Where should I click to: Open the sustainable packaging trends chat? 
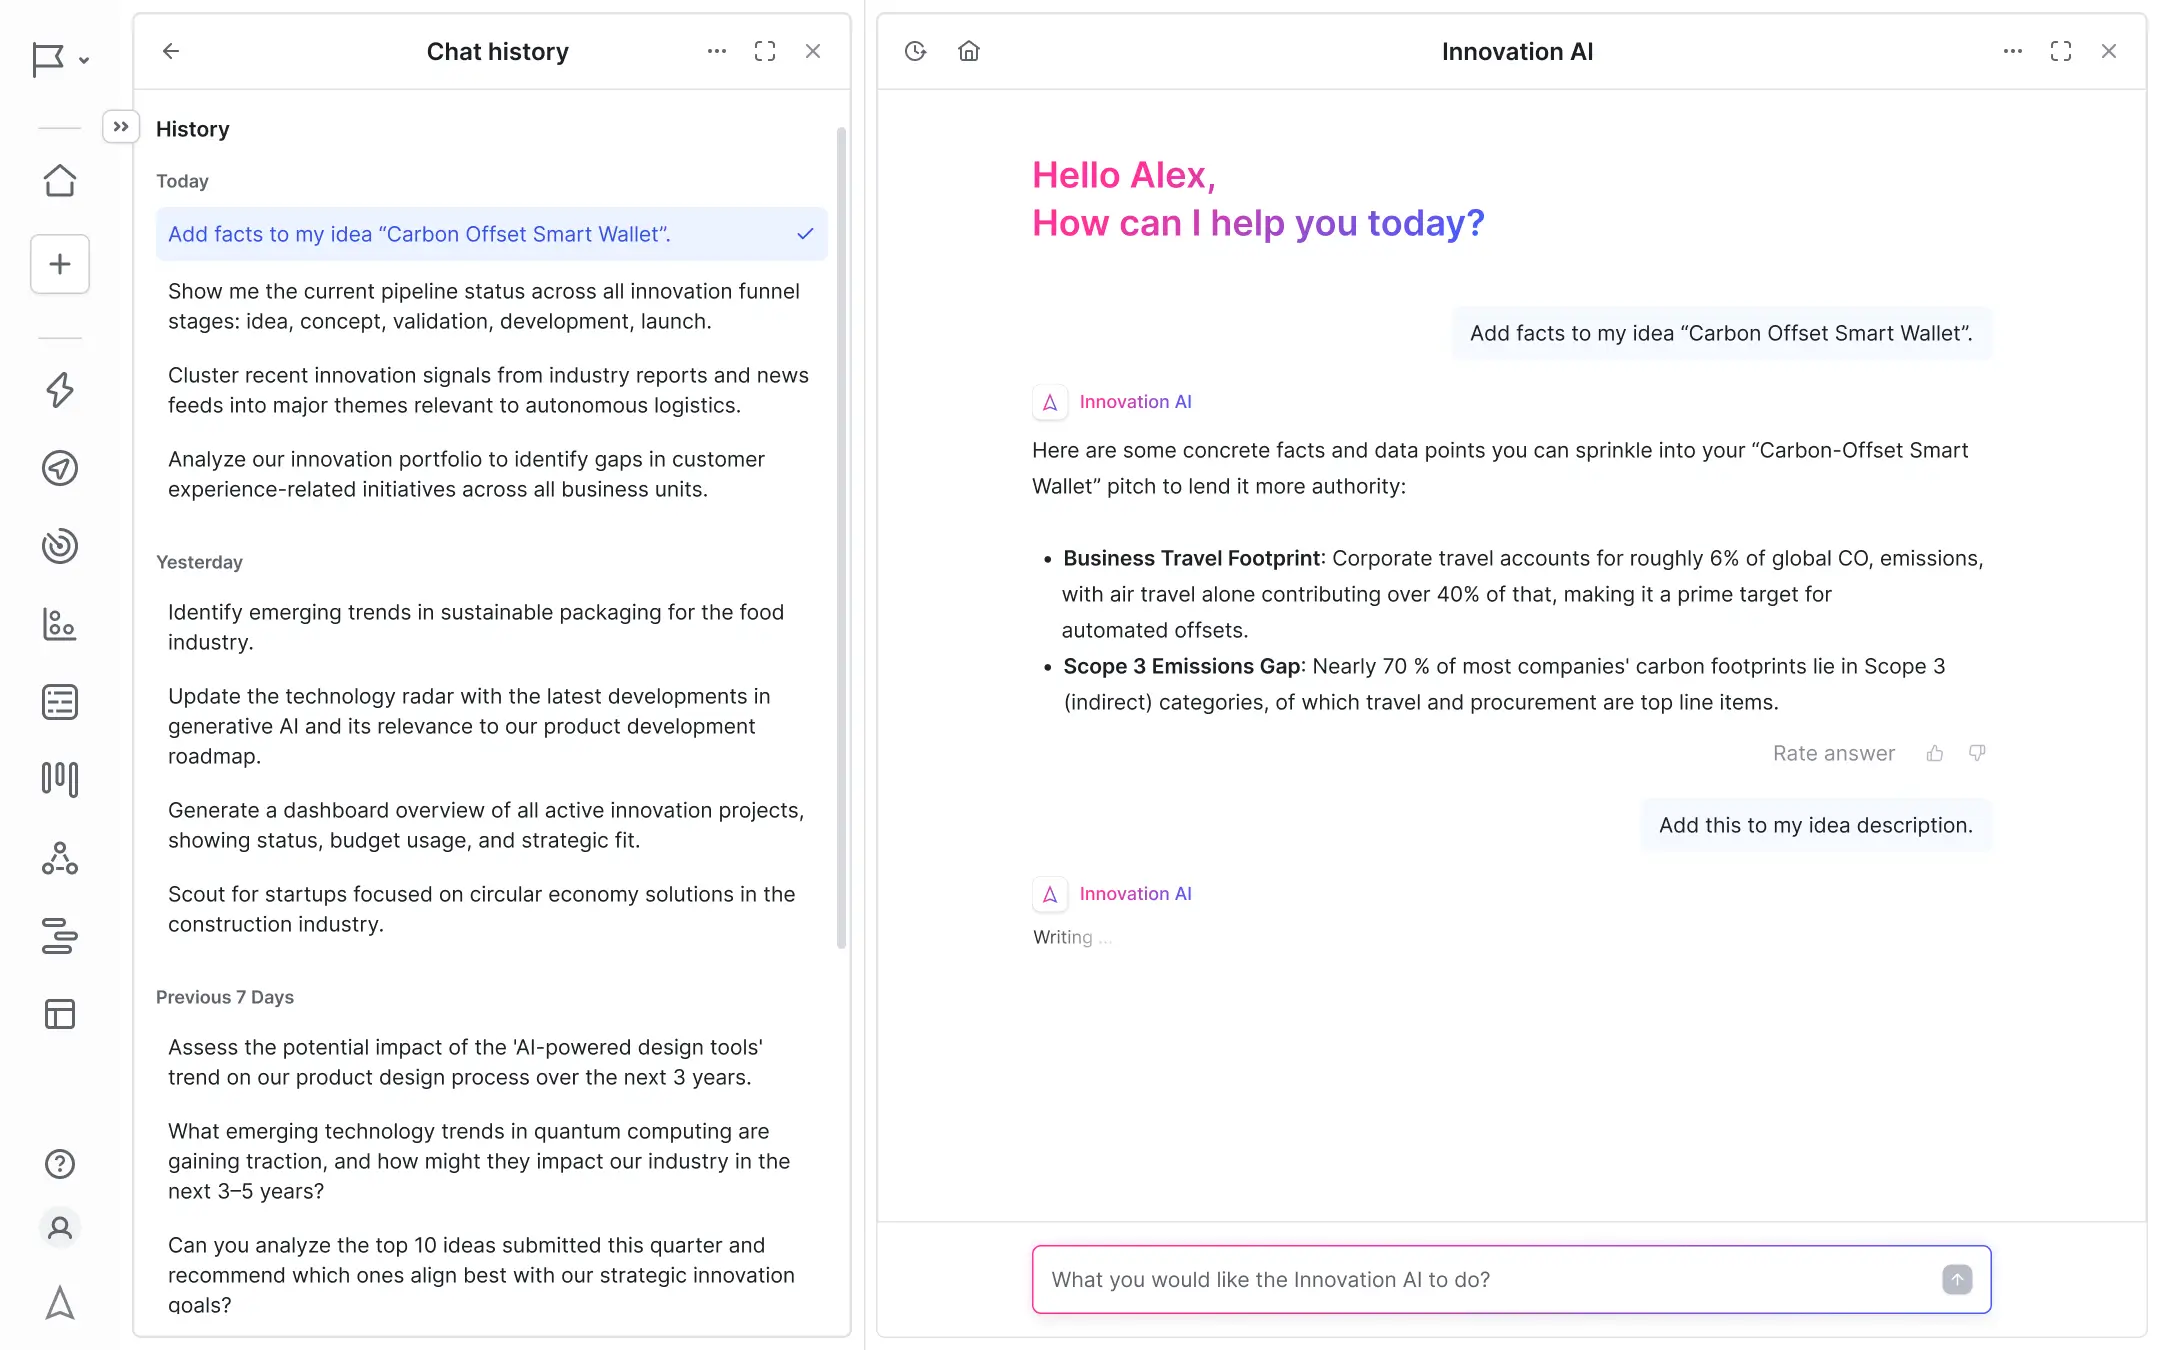476,627
